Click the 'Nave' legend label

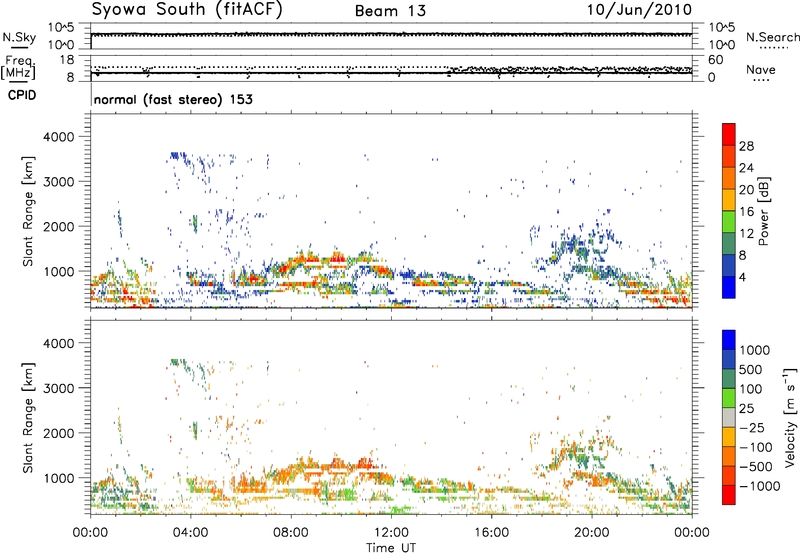760,69
